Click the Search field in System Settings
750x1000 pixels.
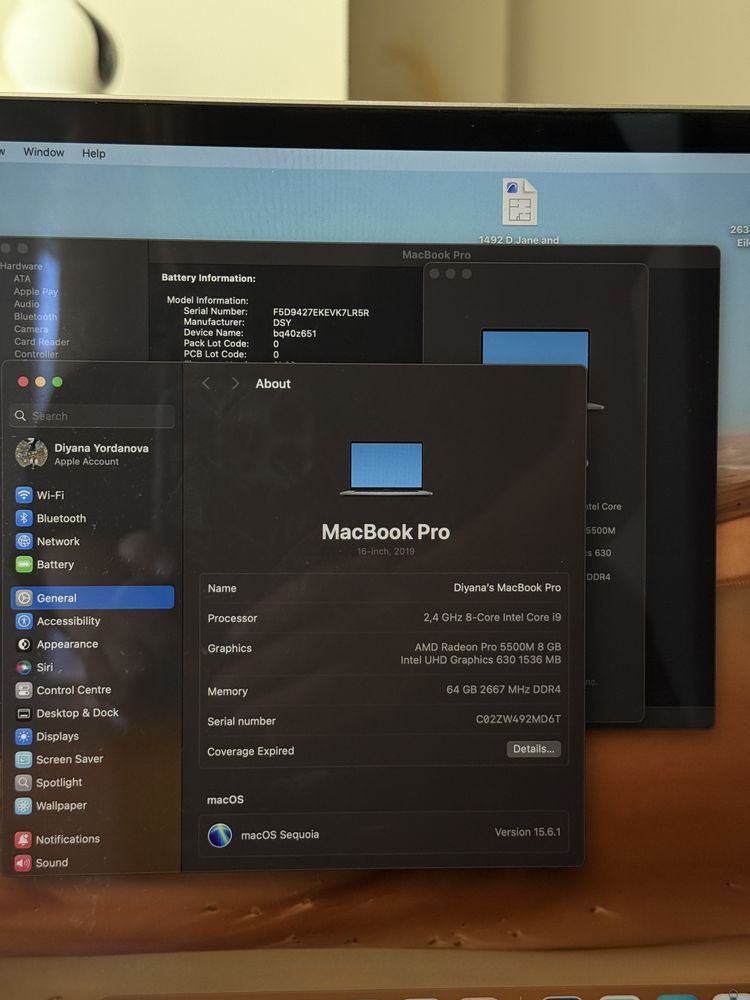(92, 416)
